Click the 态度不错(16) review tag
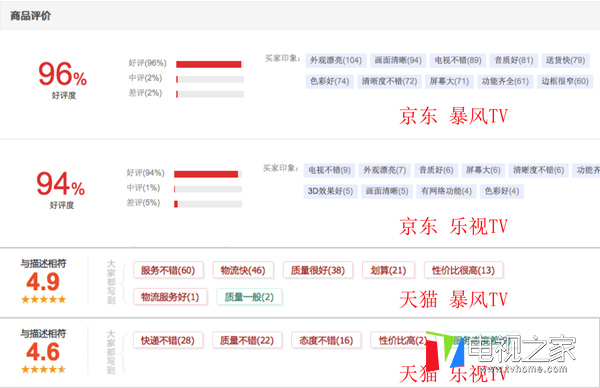Screen dimensions: 600x388 tap(326, 341)
